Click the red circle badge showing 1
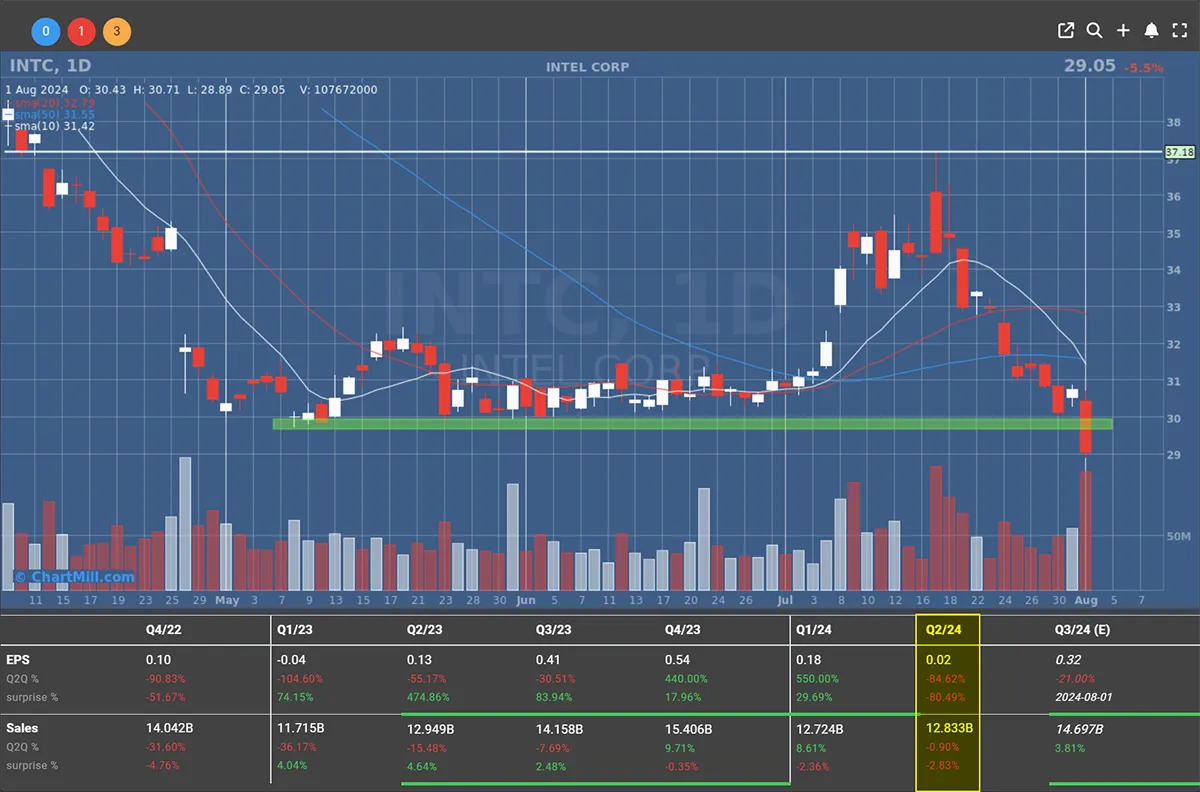 81,32
